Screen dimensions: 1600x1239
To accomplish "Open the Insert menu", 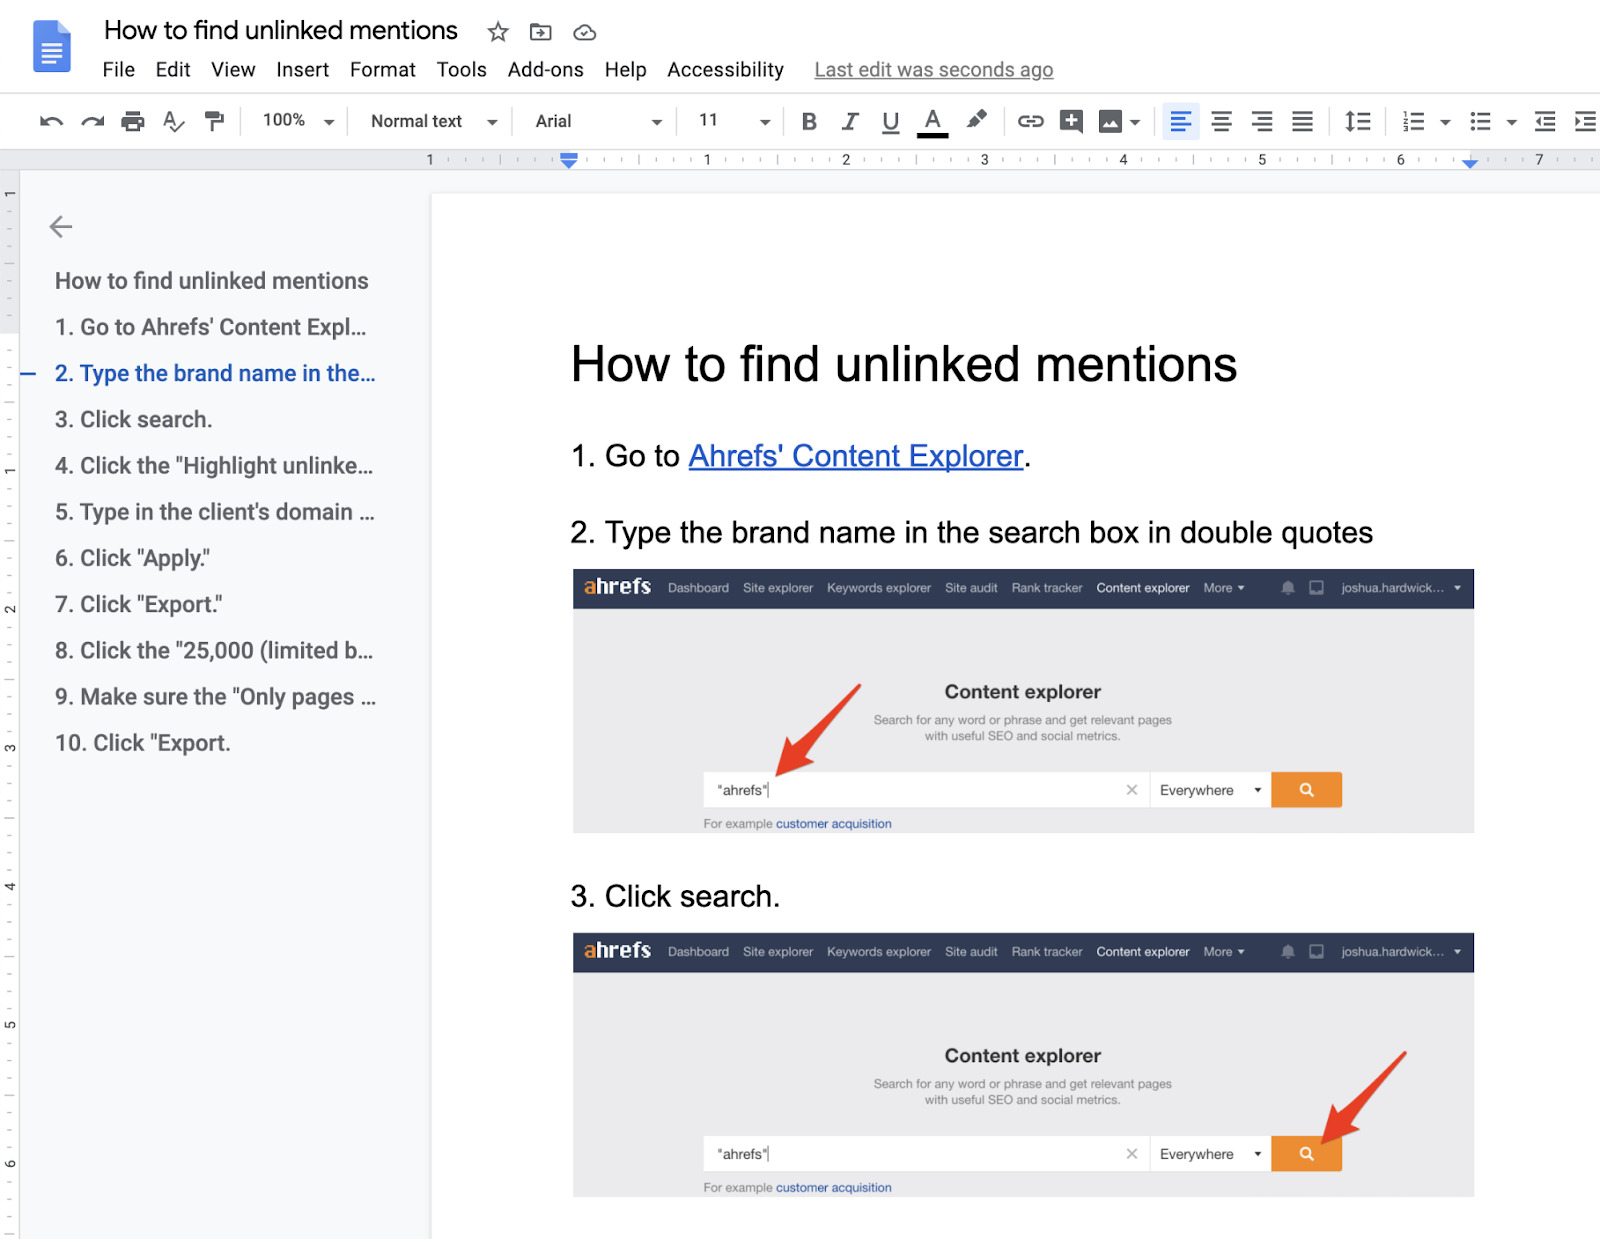I will coord(302,70).
